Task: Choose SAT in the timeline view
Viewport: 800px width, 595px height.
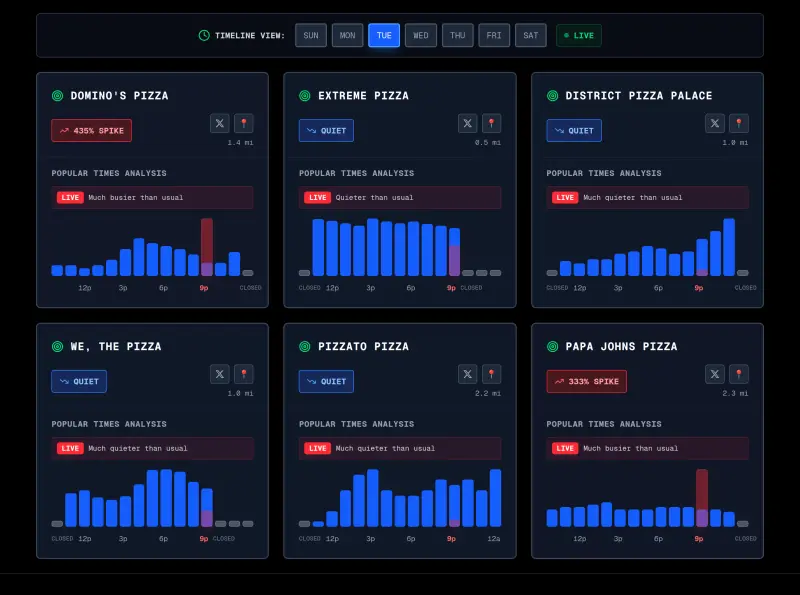Action: coord(531,36)
